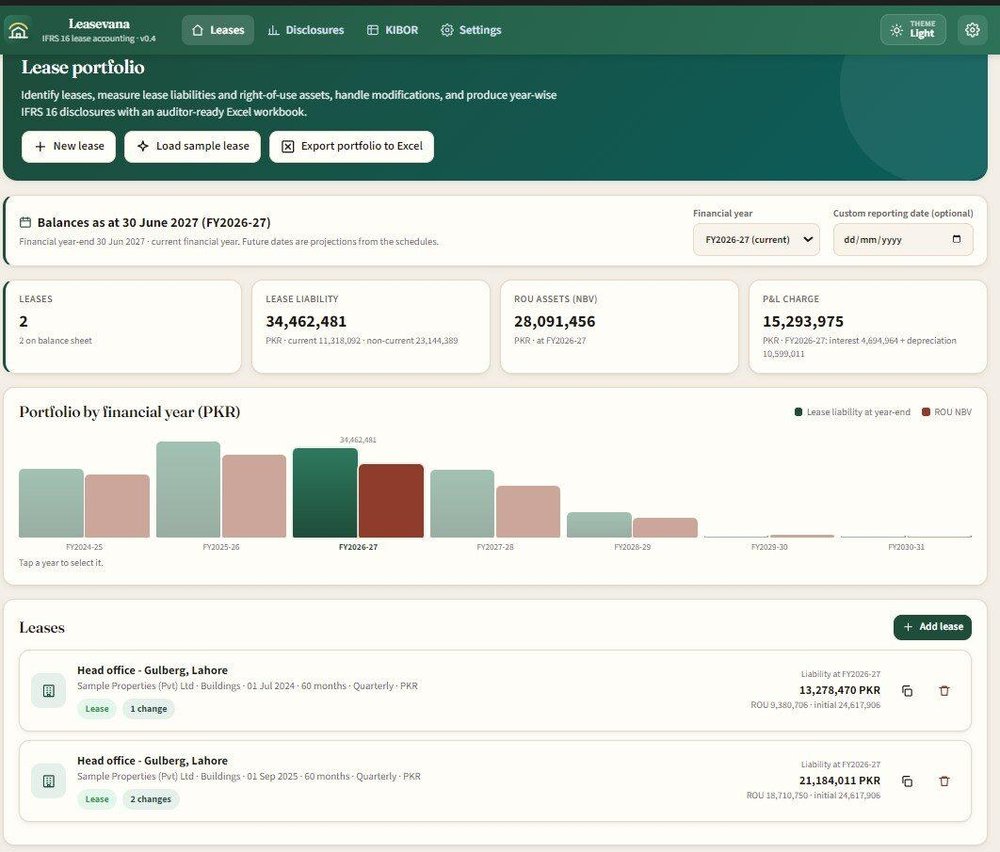Click the 21,184,011 PKR liability amount
The height and width of the screenshot is (852, 1000).
pyautogui.click(x=839, y=781)
